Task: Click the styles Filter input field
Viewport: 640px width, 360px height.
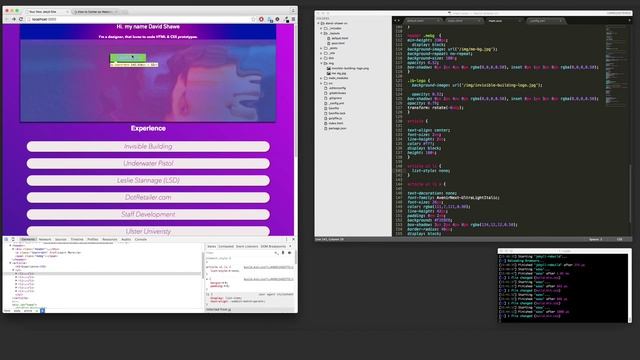Action: point(239,253)
